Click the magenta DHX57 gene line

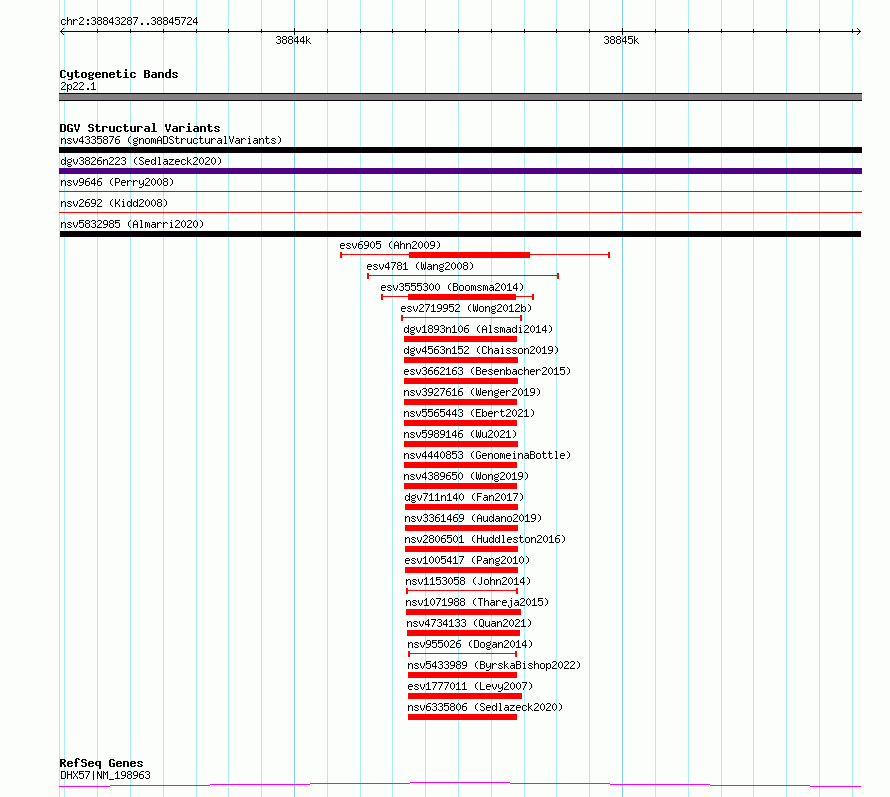(460, 785)
